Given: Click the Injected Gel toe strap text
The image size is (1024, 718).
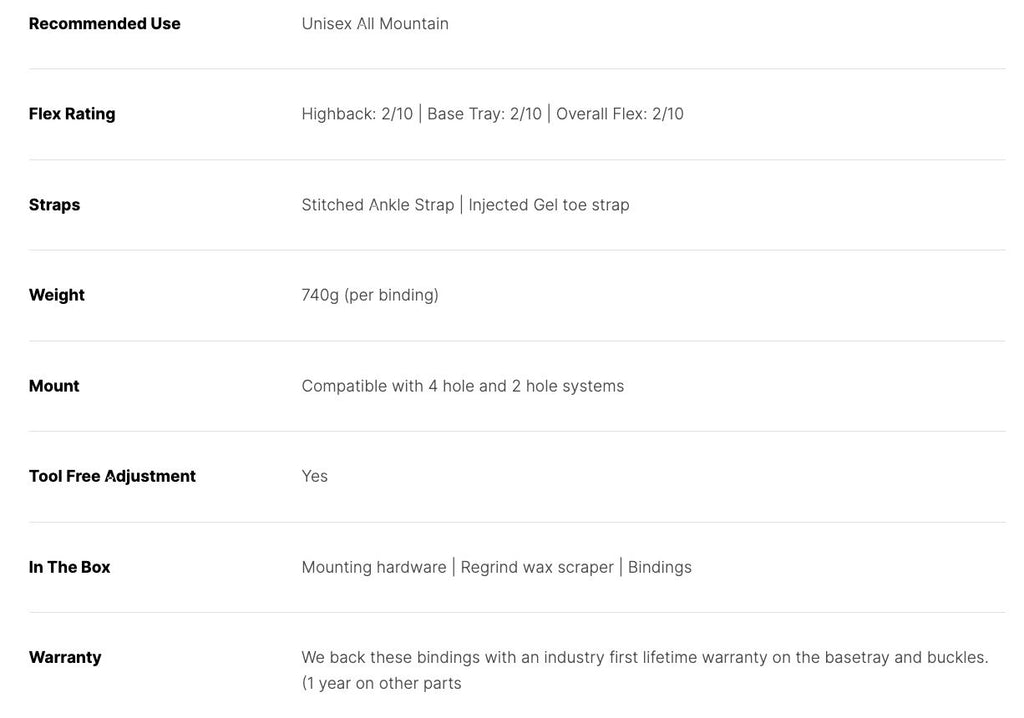Looking at the screenshot, I should pyautogui.click(x=549, y=204).
